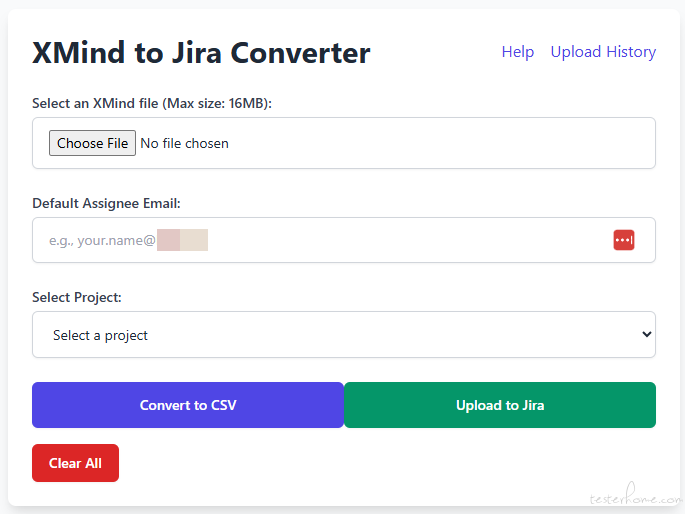The width and height of the screenshot is (685, 514).
Task: Click the 'Default Assignee Email:' label
Action: point(106,203)
